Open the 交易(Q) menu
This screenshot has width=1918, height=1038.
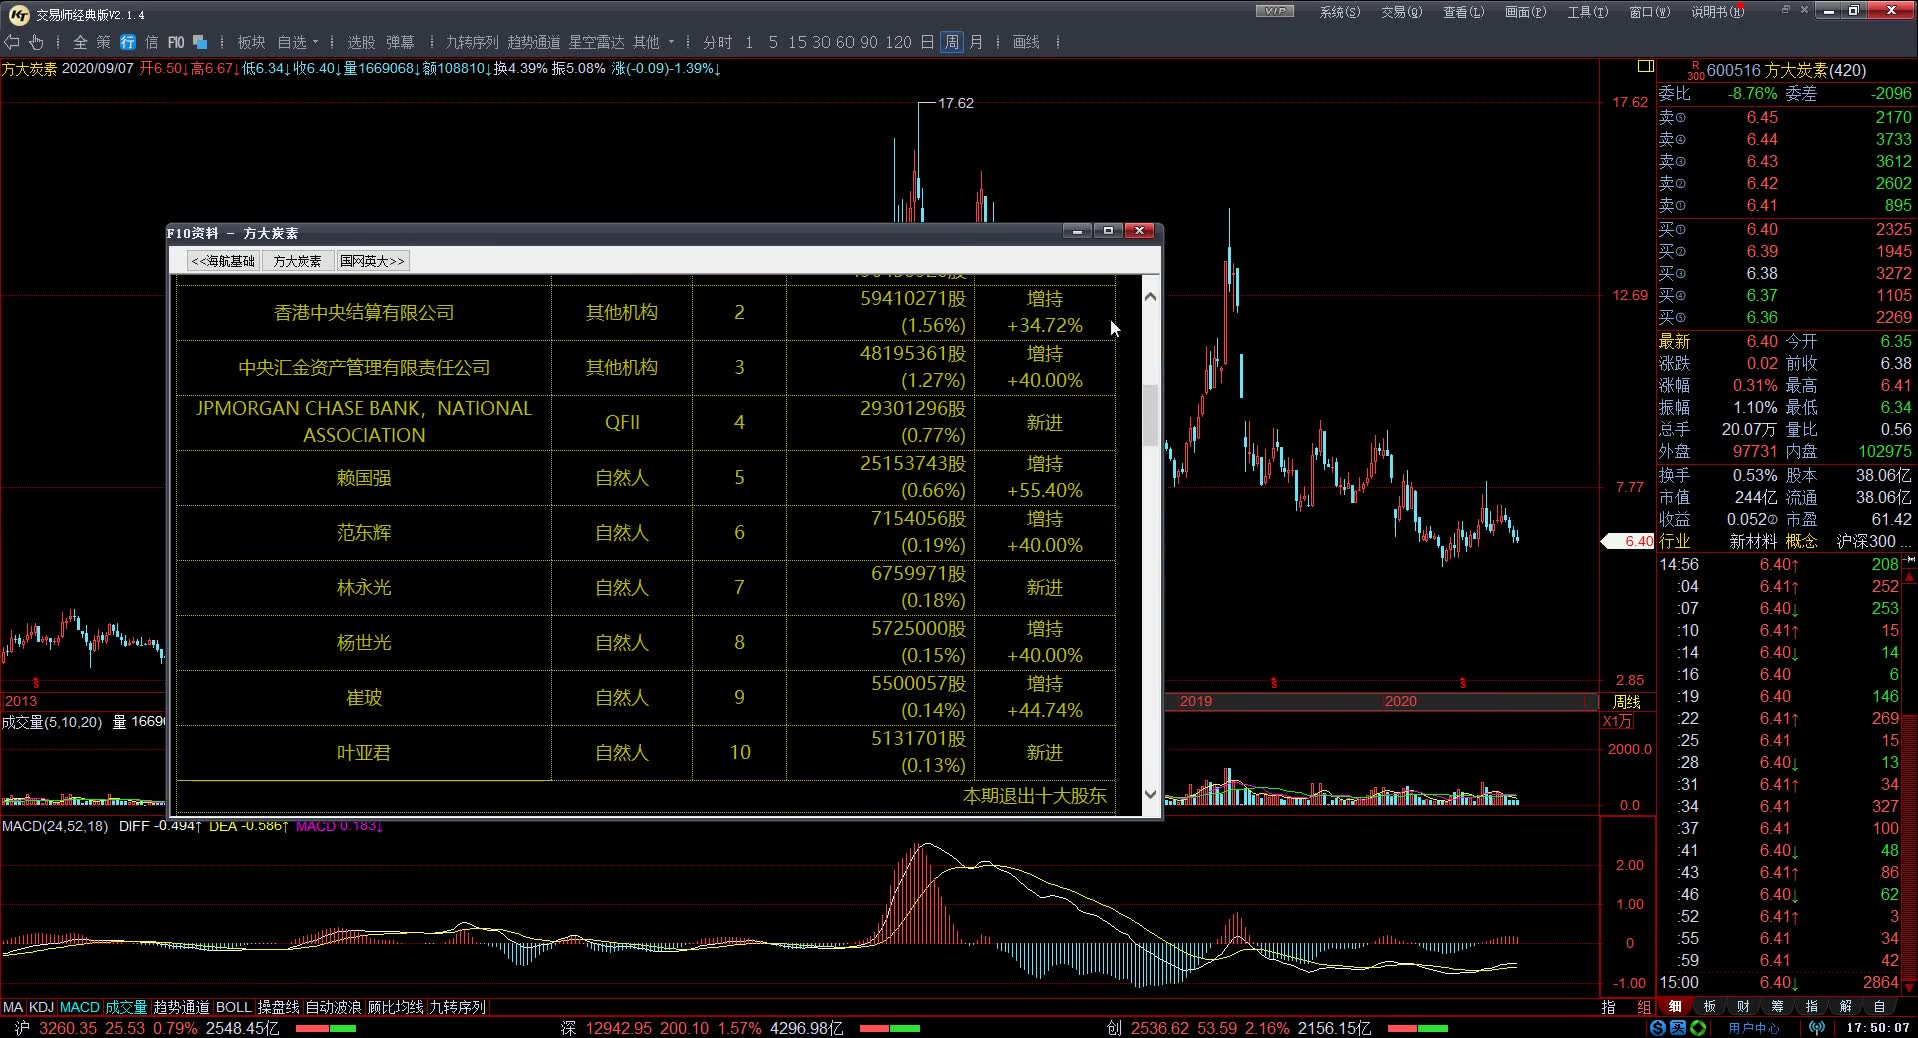click(x=1402, y=12)
